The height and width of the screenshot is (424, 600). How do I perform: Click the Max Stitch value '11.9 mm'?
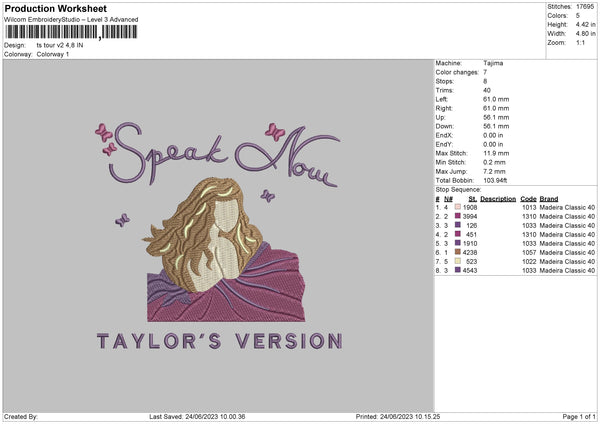click(496, 153)
